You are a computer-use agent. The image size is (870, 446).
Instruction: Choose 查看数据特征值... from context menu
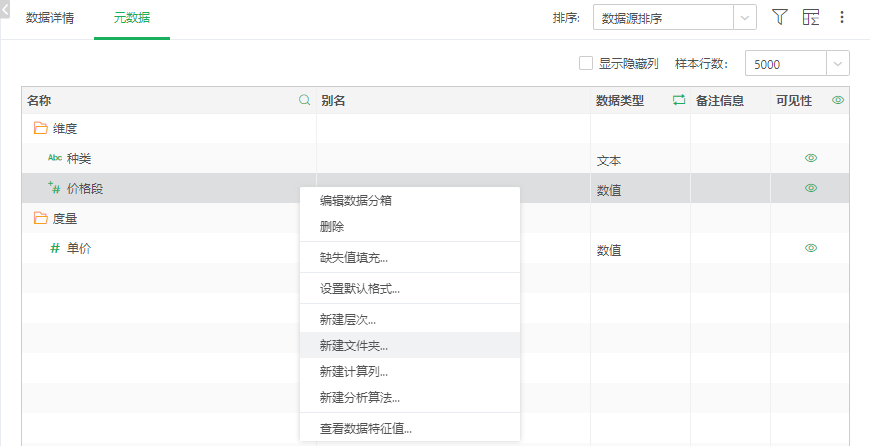pos(410,429)
